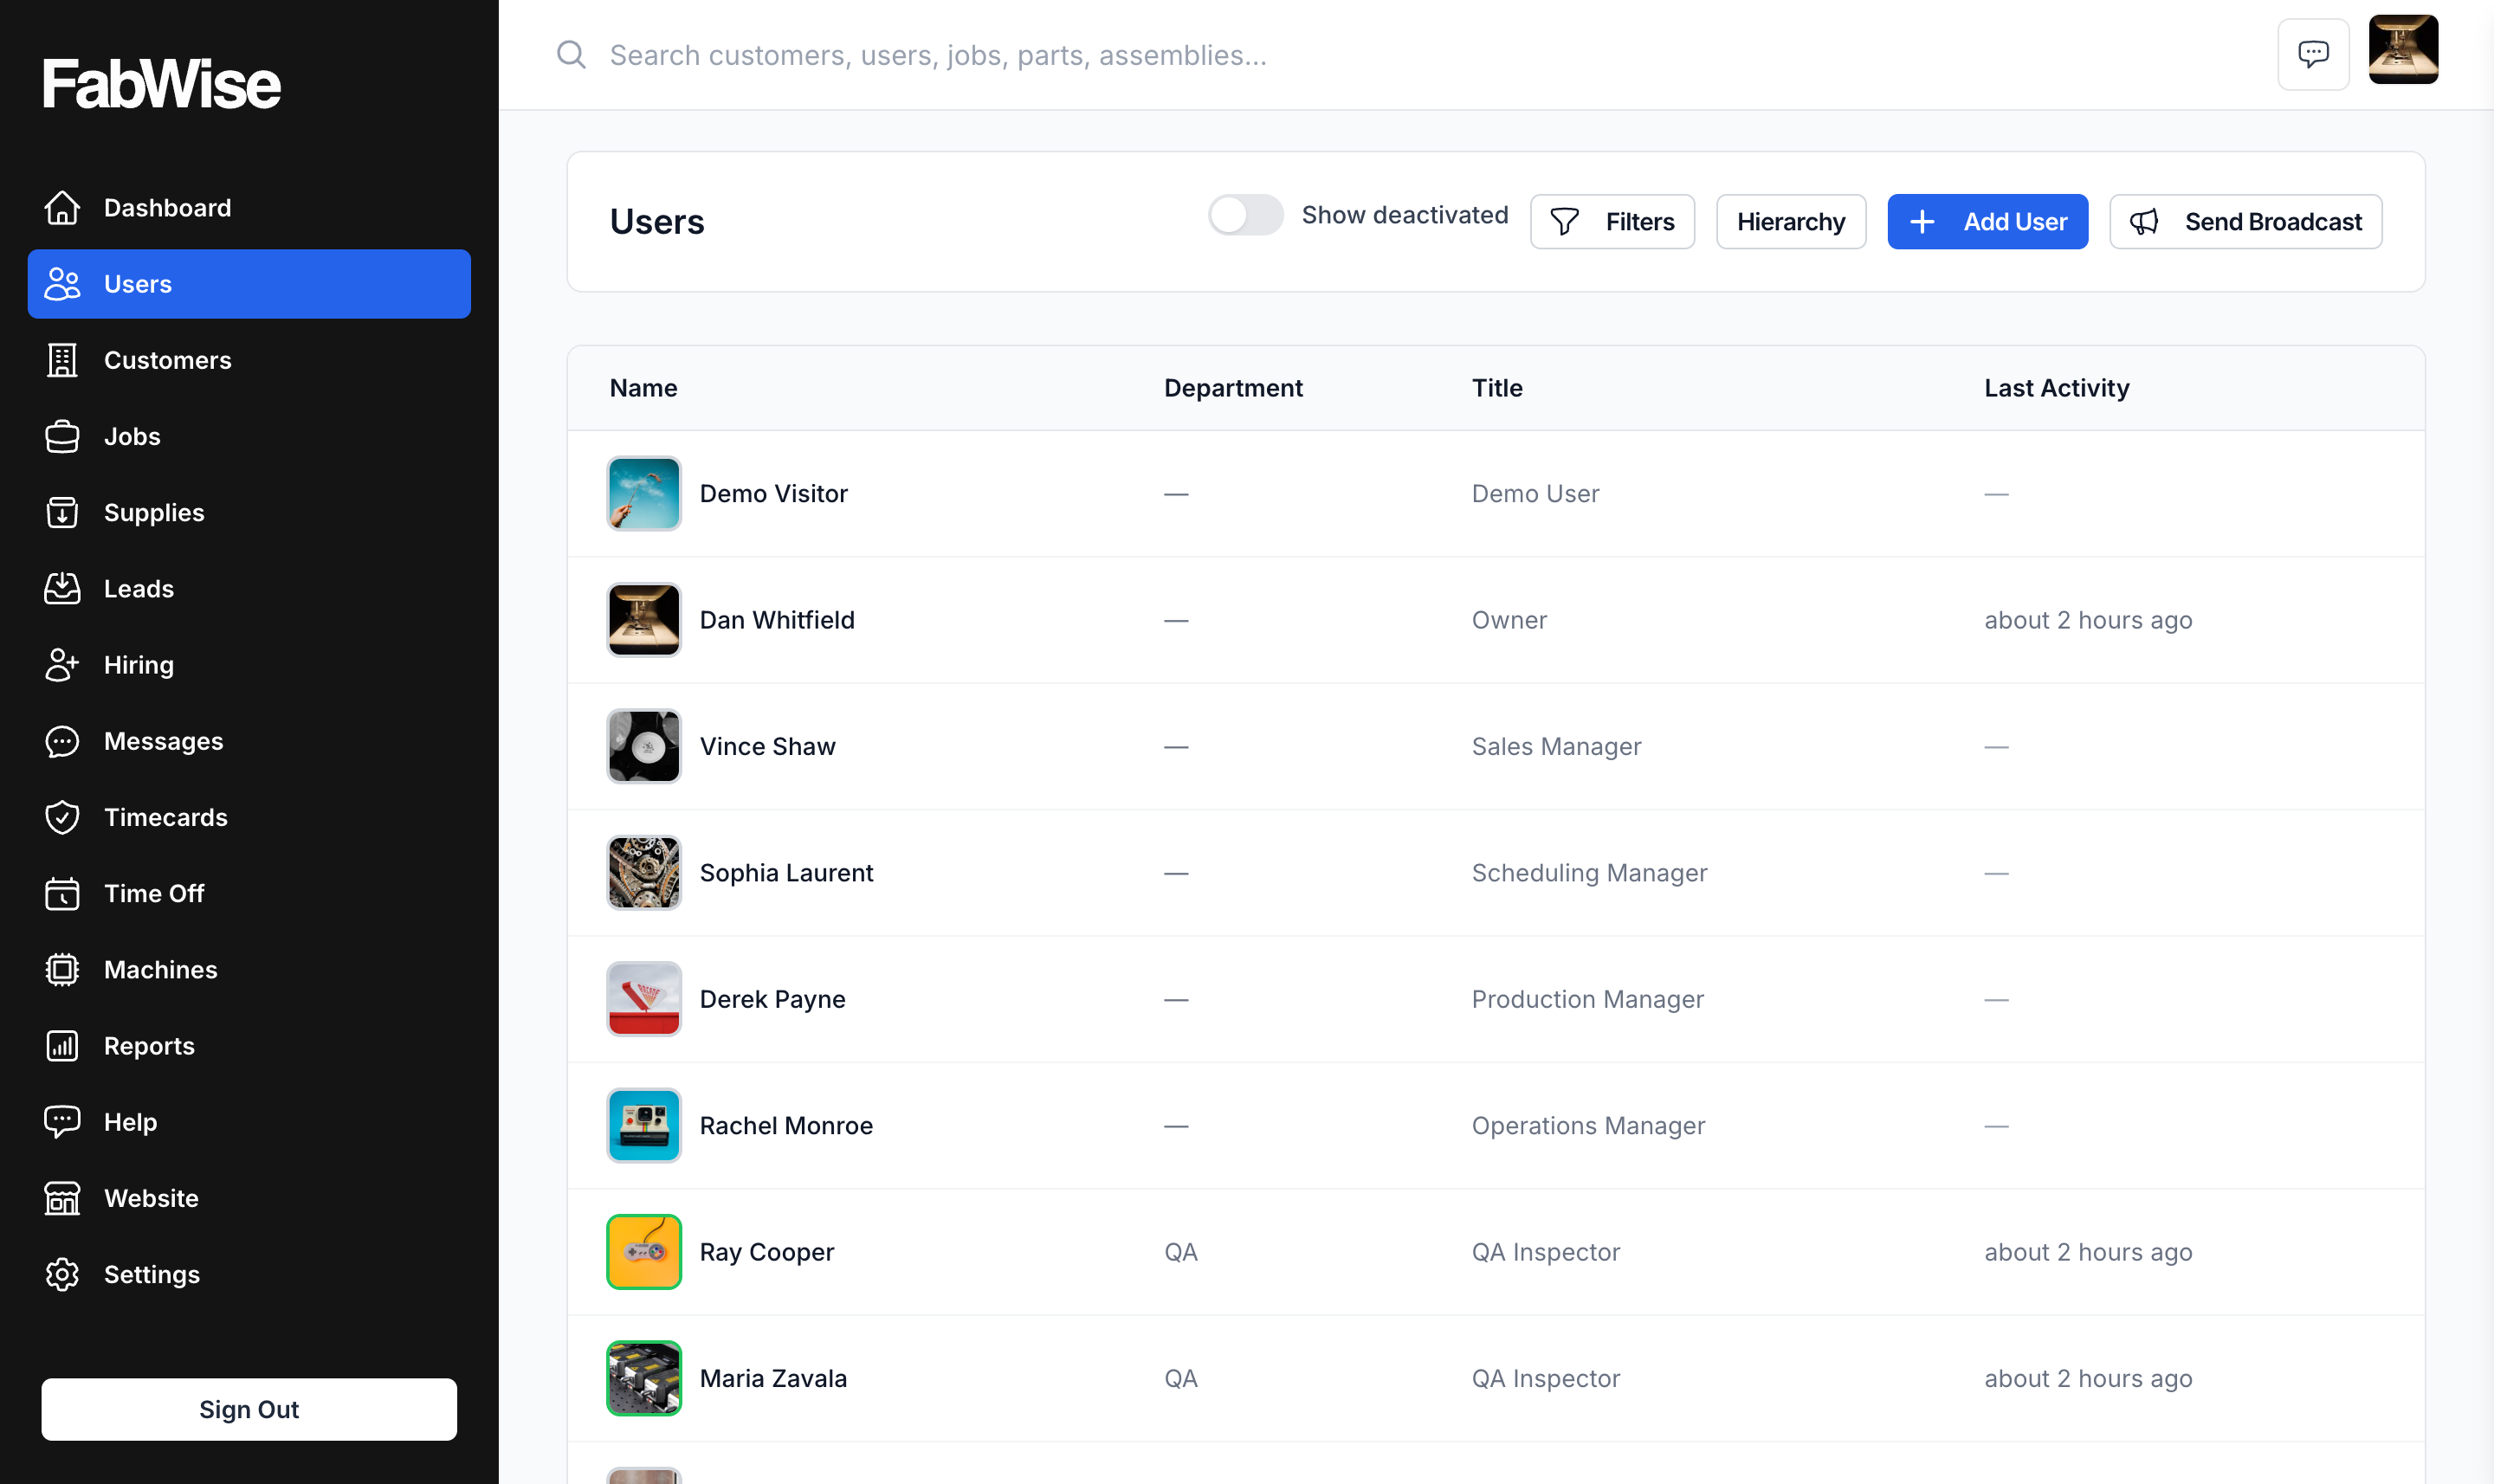The width and height of the screenshot is (2494, 1484).
Task: Click the Sales Manager title cell
Action: click(x=1556, y=747)
